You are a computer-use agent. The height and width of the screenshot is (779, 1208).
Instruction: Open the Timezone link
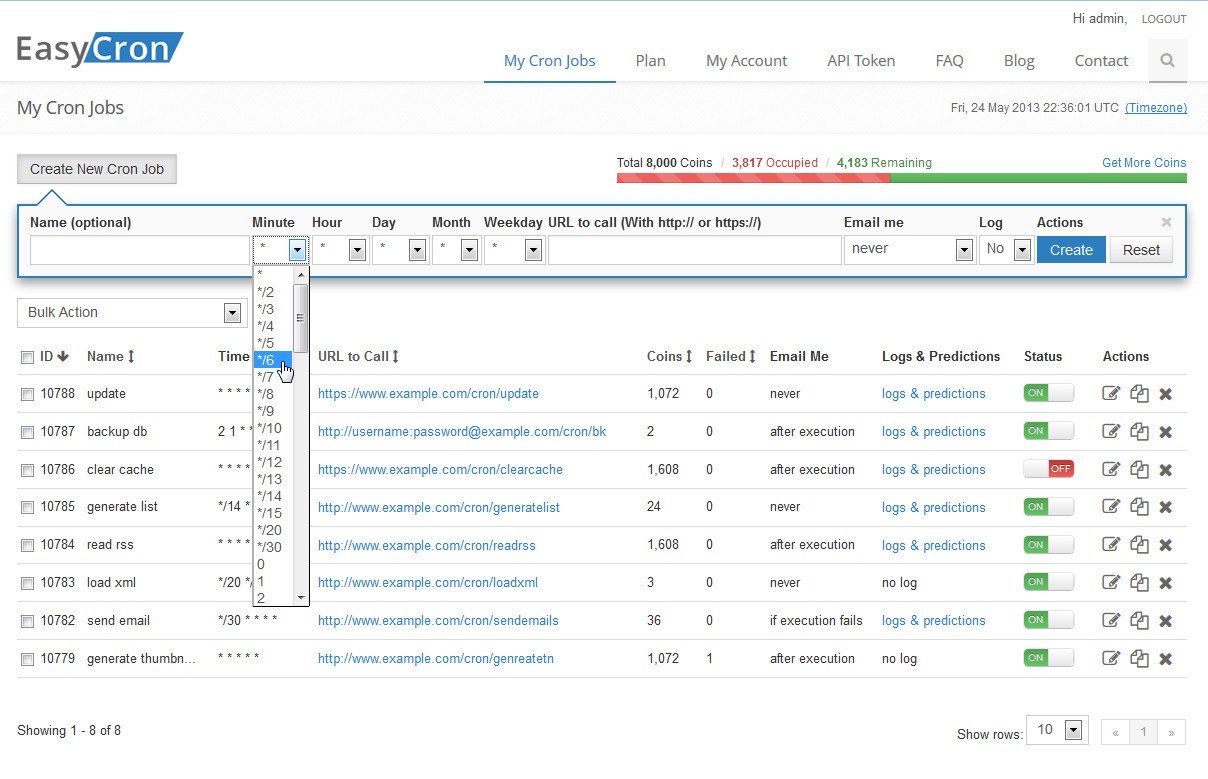1156,108
